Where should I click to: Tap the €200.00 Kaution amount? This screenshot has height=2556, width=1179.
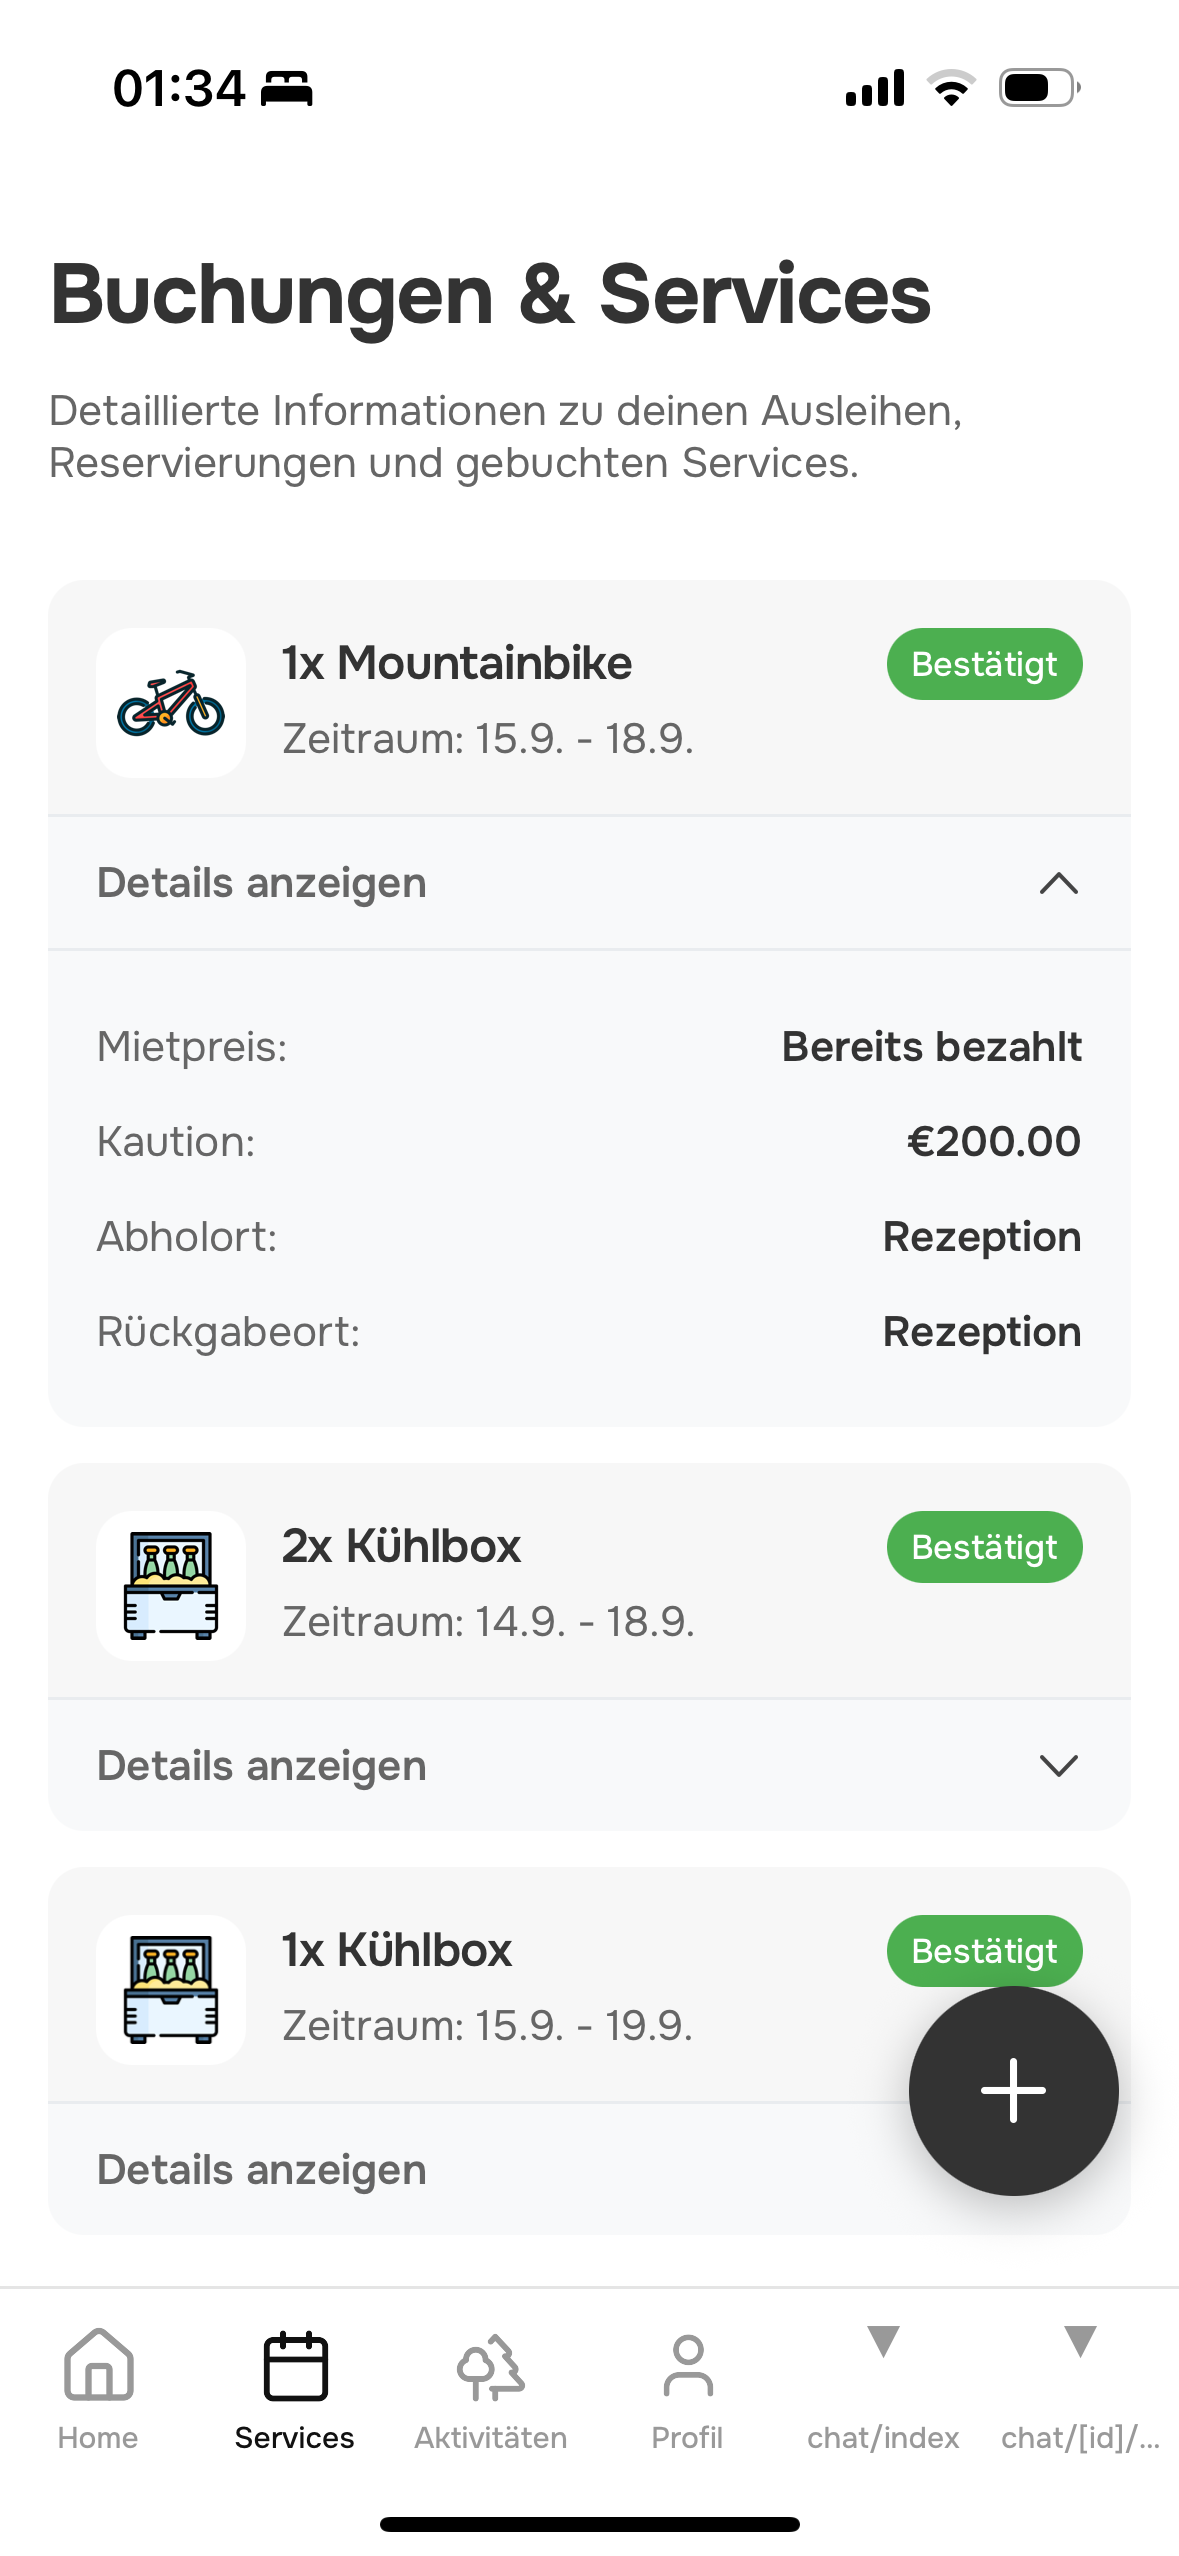coord(993,1142)
